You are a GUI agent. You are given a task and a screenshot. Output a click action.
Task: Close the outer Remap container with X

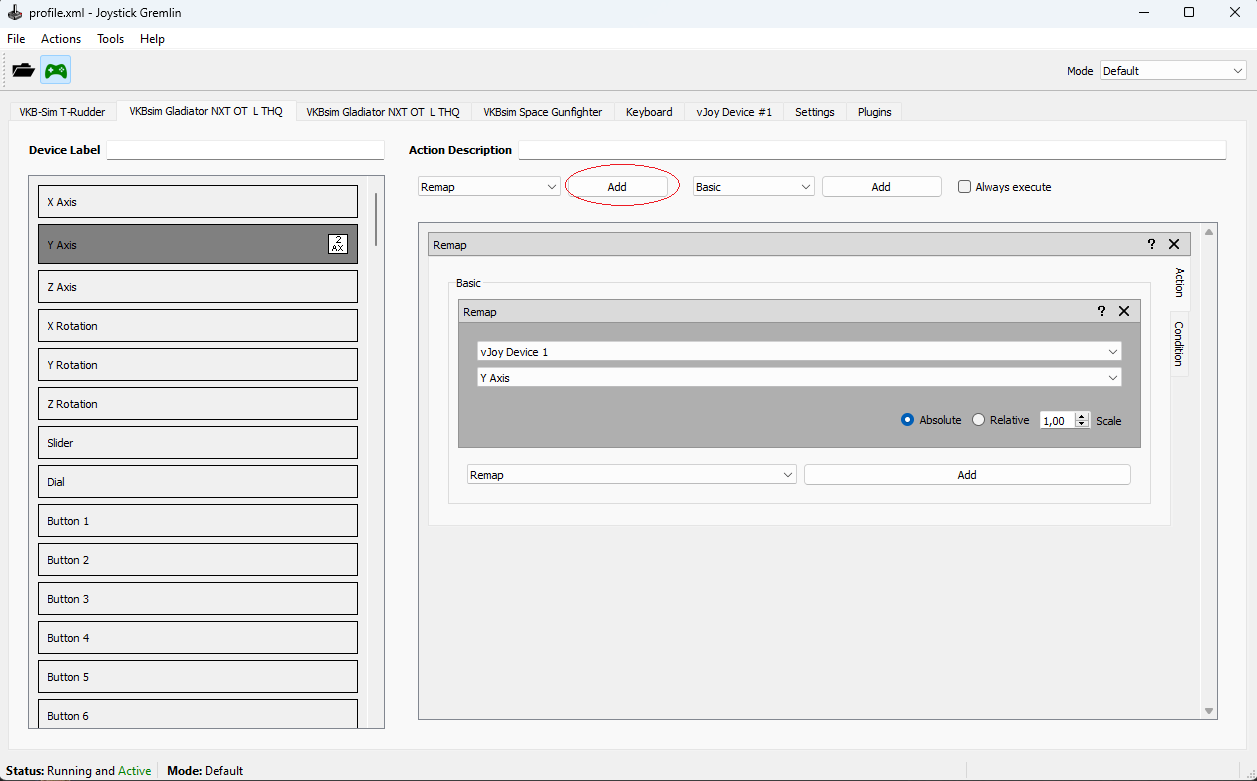1174,244
